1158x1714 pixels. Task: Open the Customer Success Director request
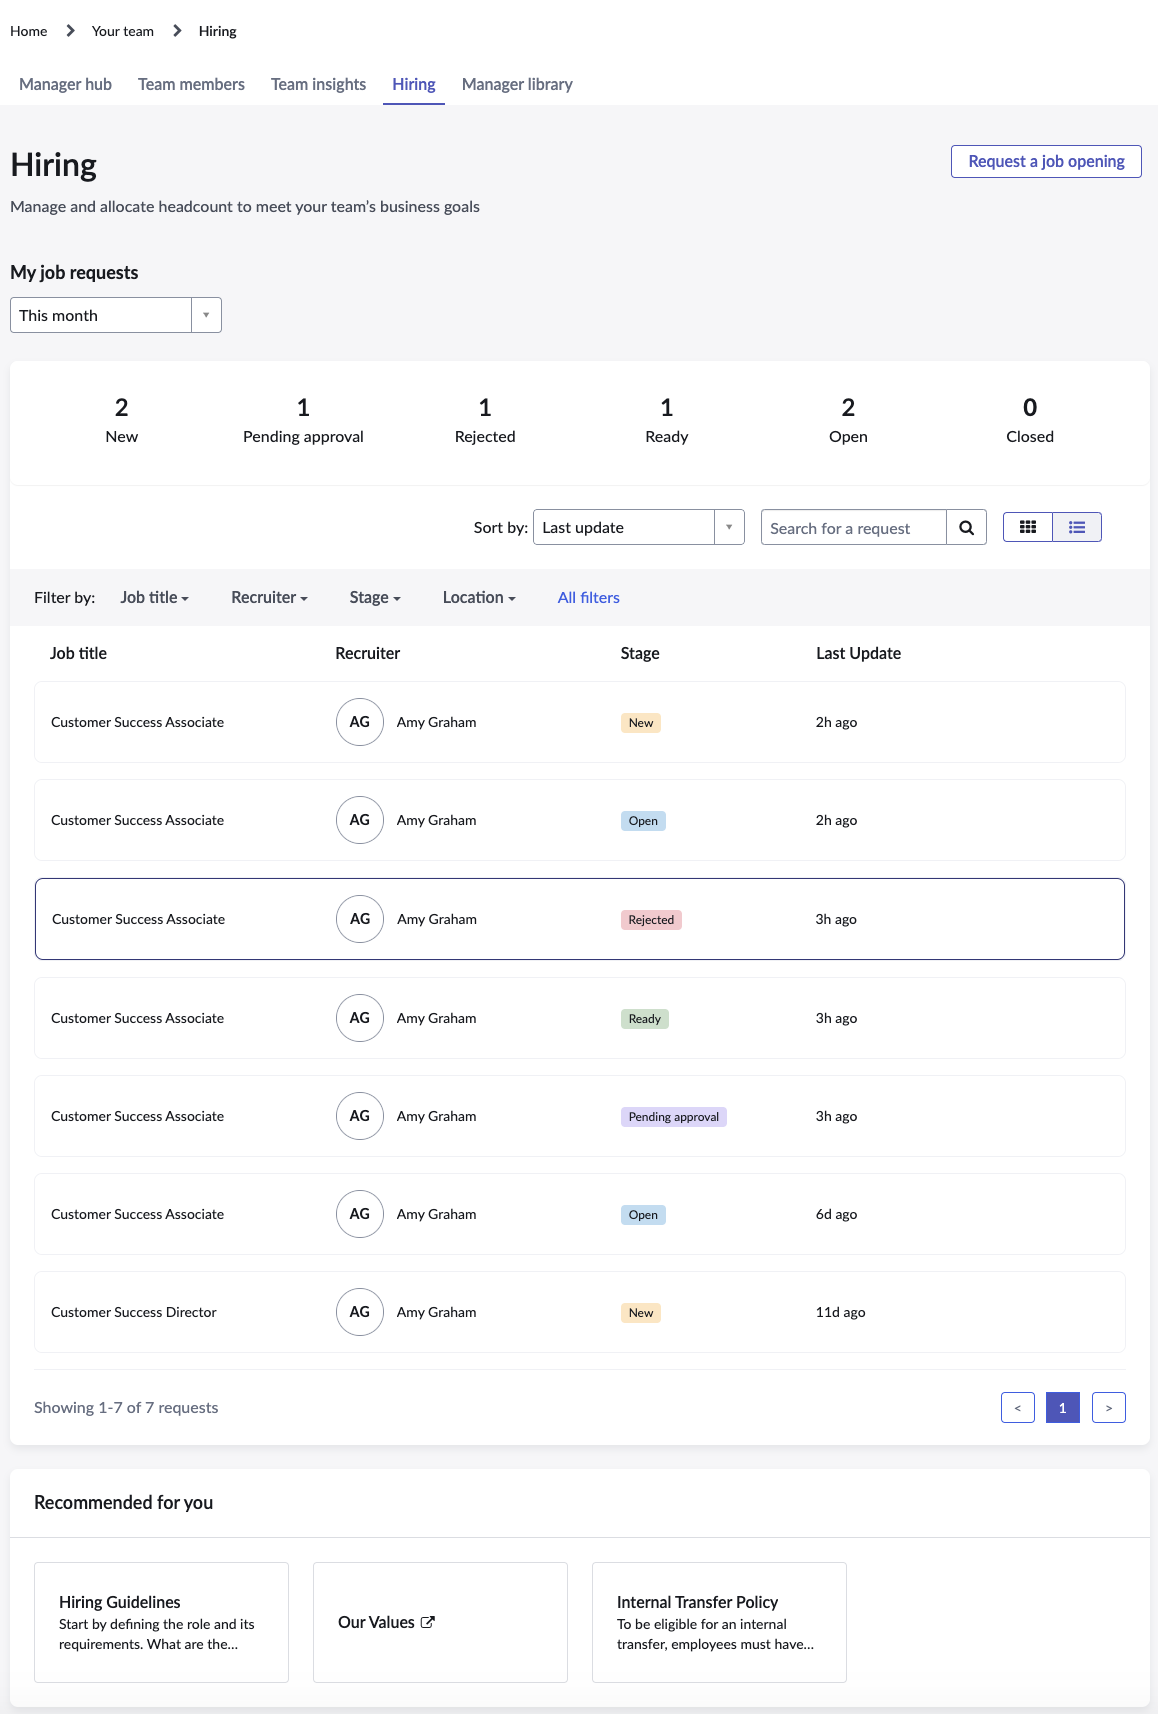pyautogui.click(x=580, y=1312)
